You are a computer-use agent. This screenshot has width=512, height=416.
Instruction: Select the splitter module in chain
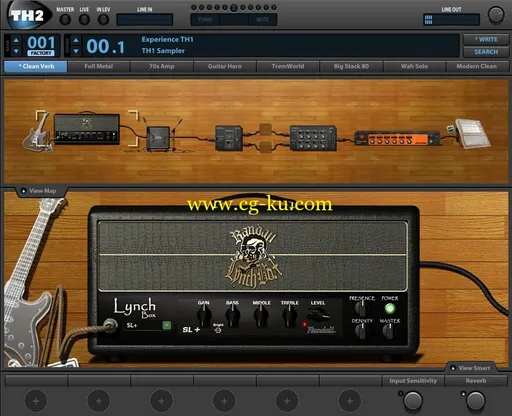[229, 138]
